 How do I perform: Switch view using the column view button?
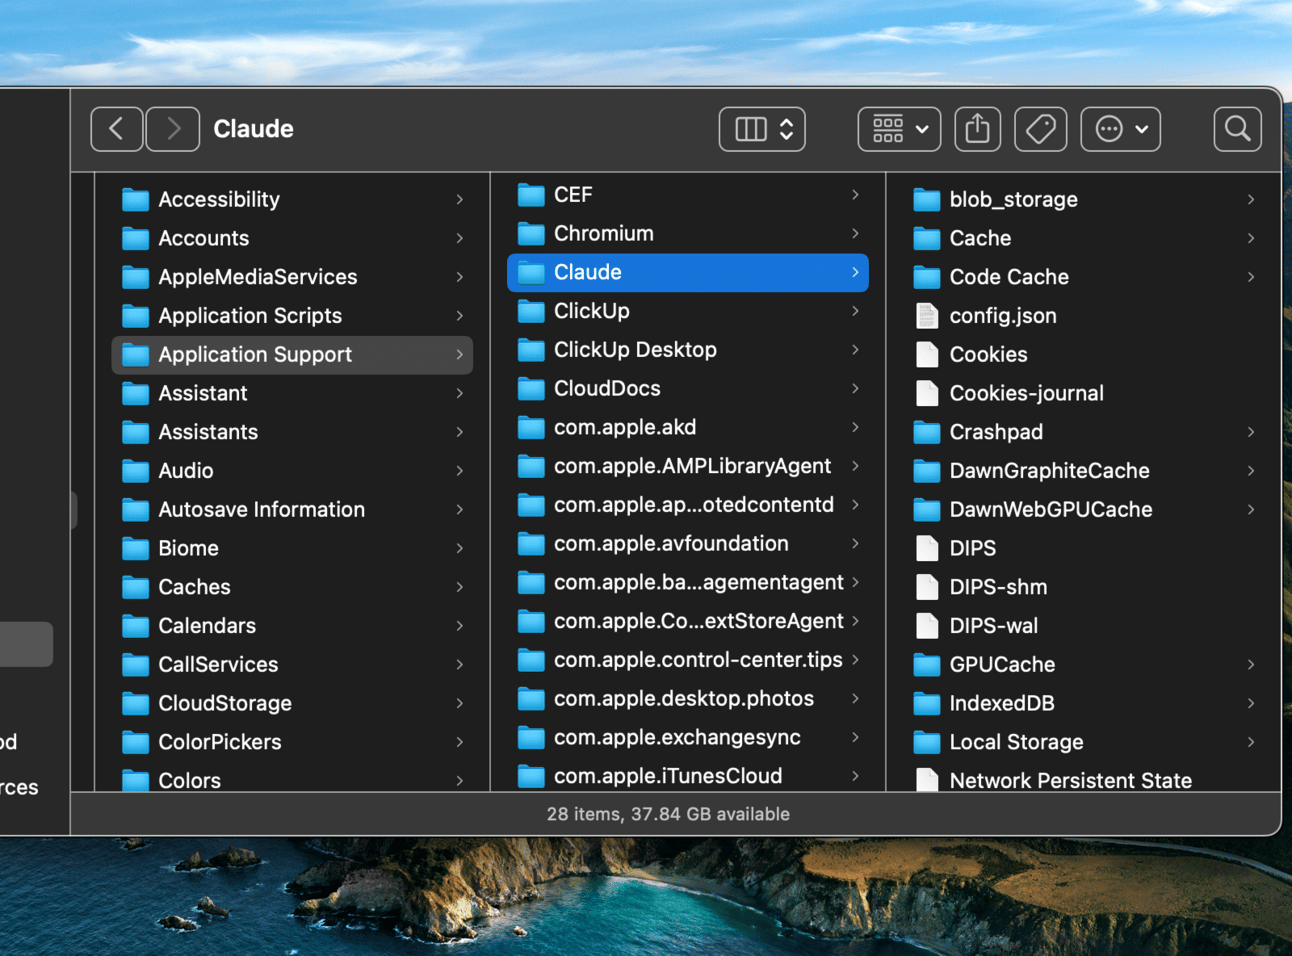(762, 129)
